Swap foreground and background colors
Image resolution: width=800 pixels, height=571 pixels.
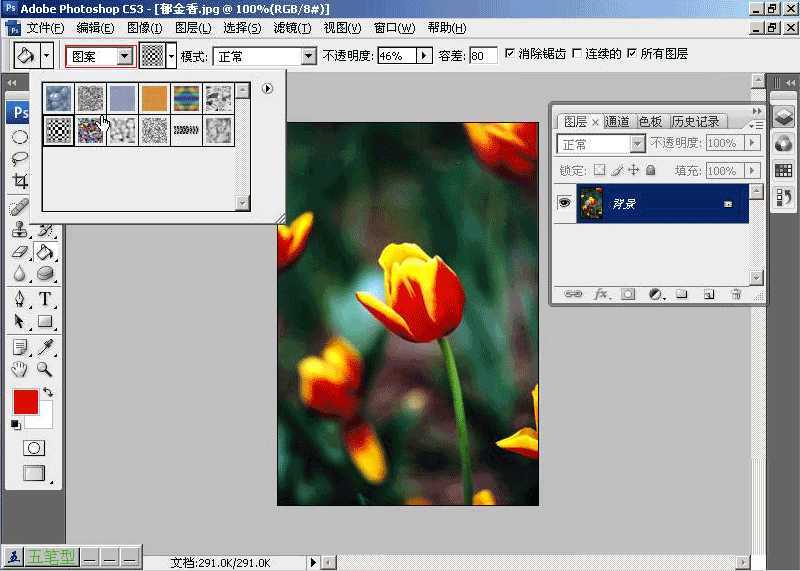[47, 392]
